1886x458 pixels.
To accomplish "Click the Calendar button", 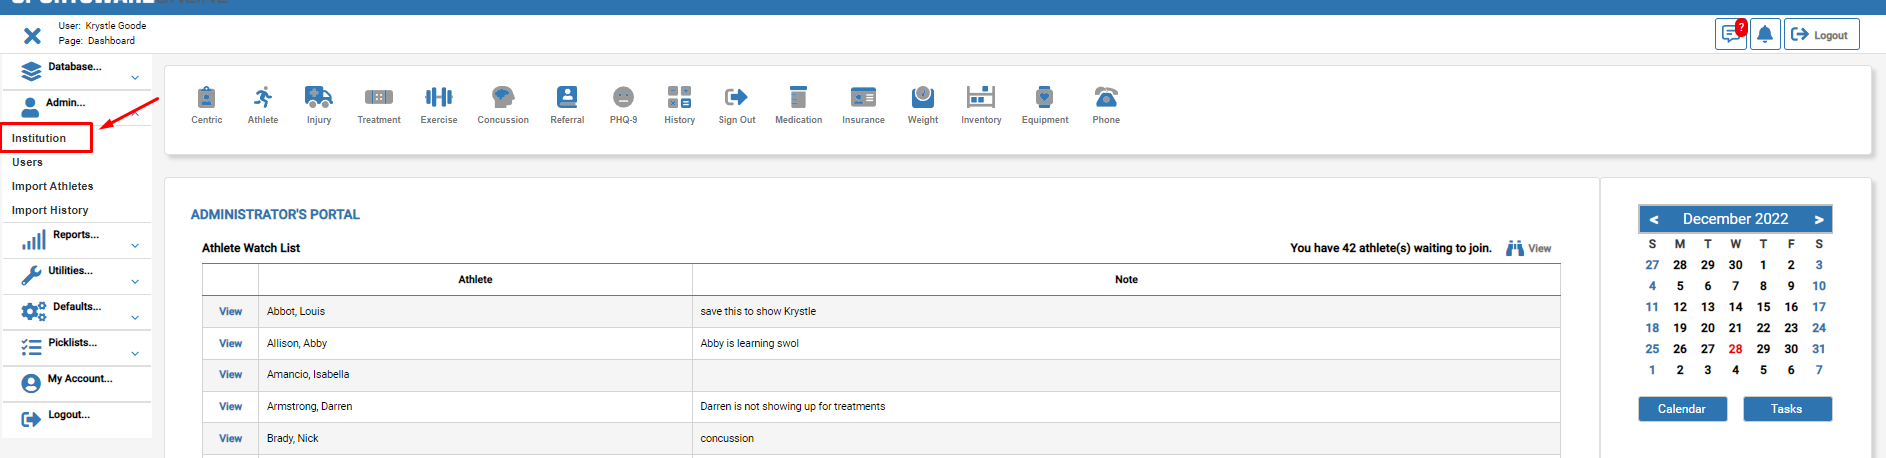I will point(1682,409).
